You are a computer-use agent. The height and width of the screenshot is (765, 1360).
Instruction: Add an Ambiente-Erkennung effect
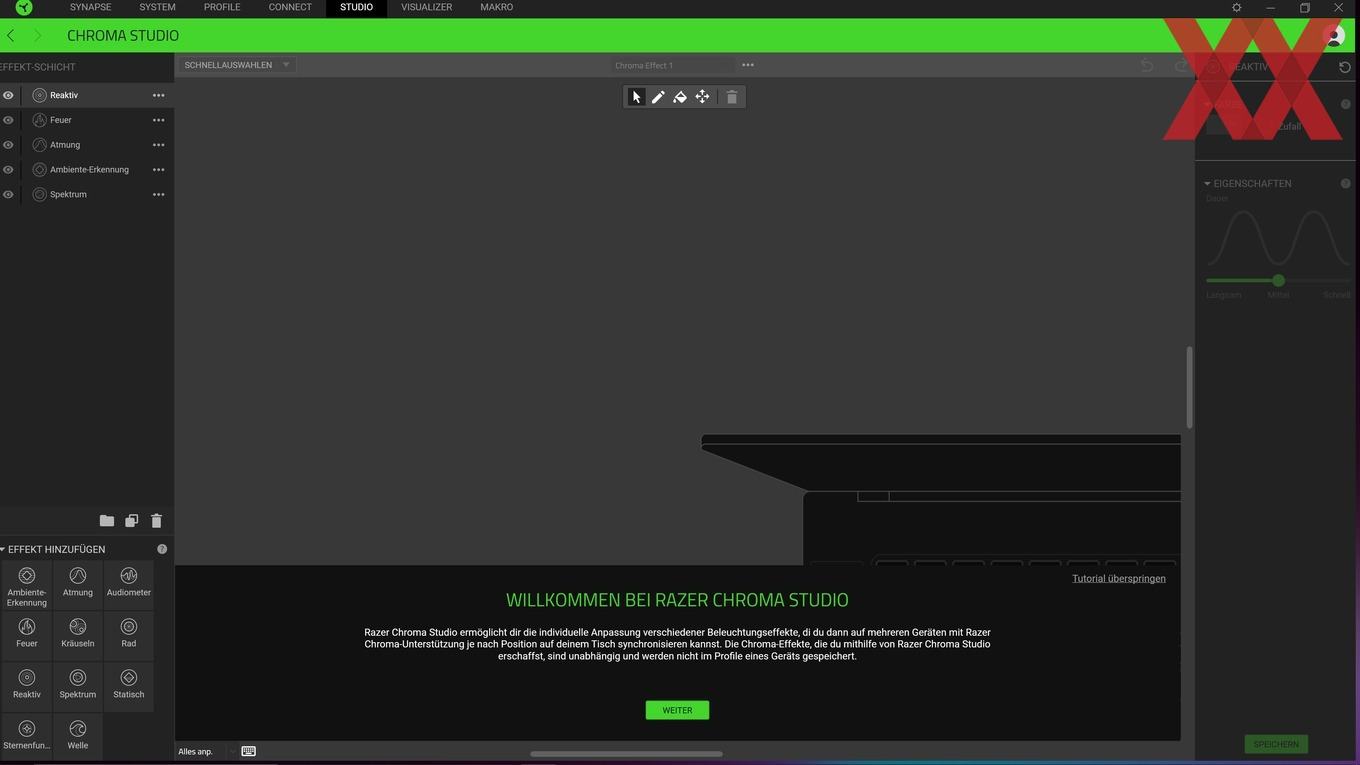(27, 585)
